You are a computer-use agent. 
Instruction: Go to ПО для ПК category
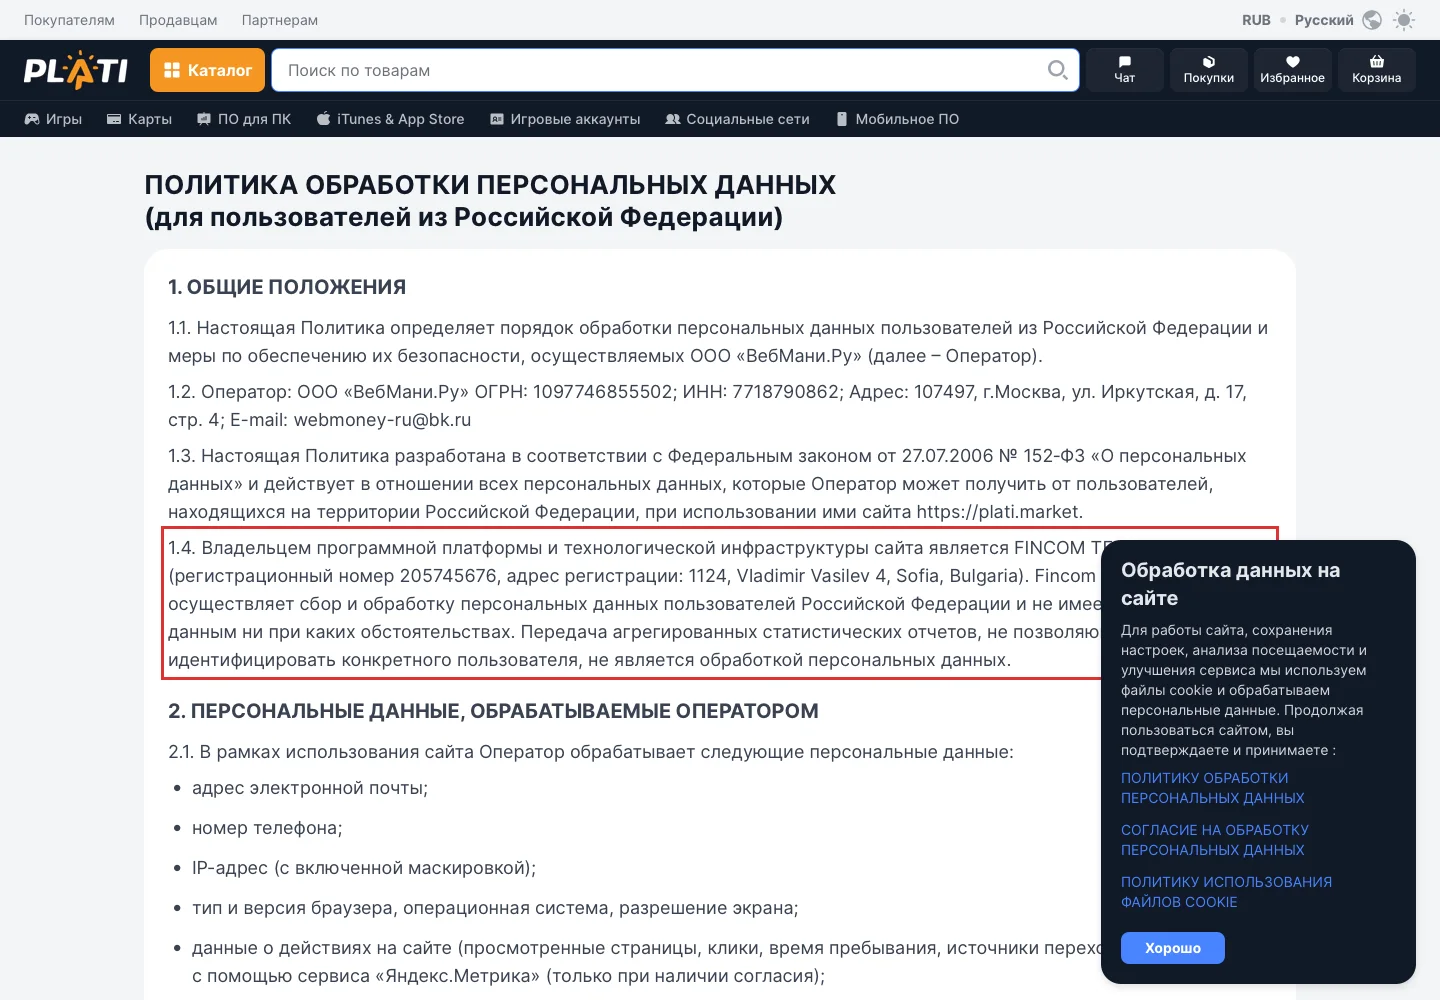244,119
